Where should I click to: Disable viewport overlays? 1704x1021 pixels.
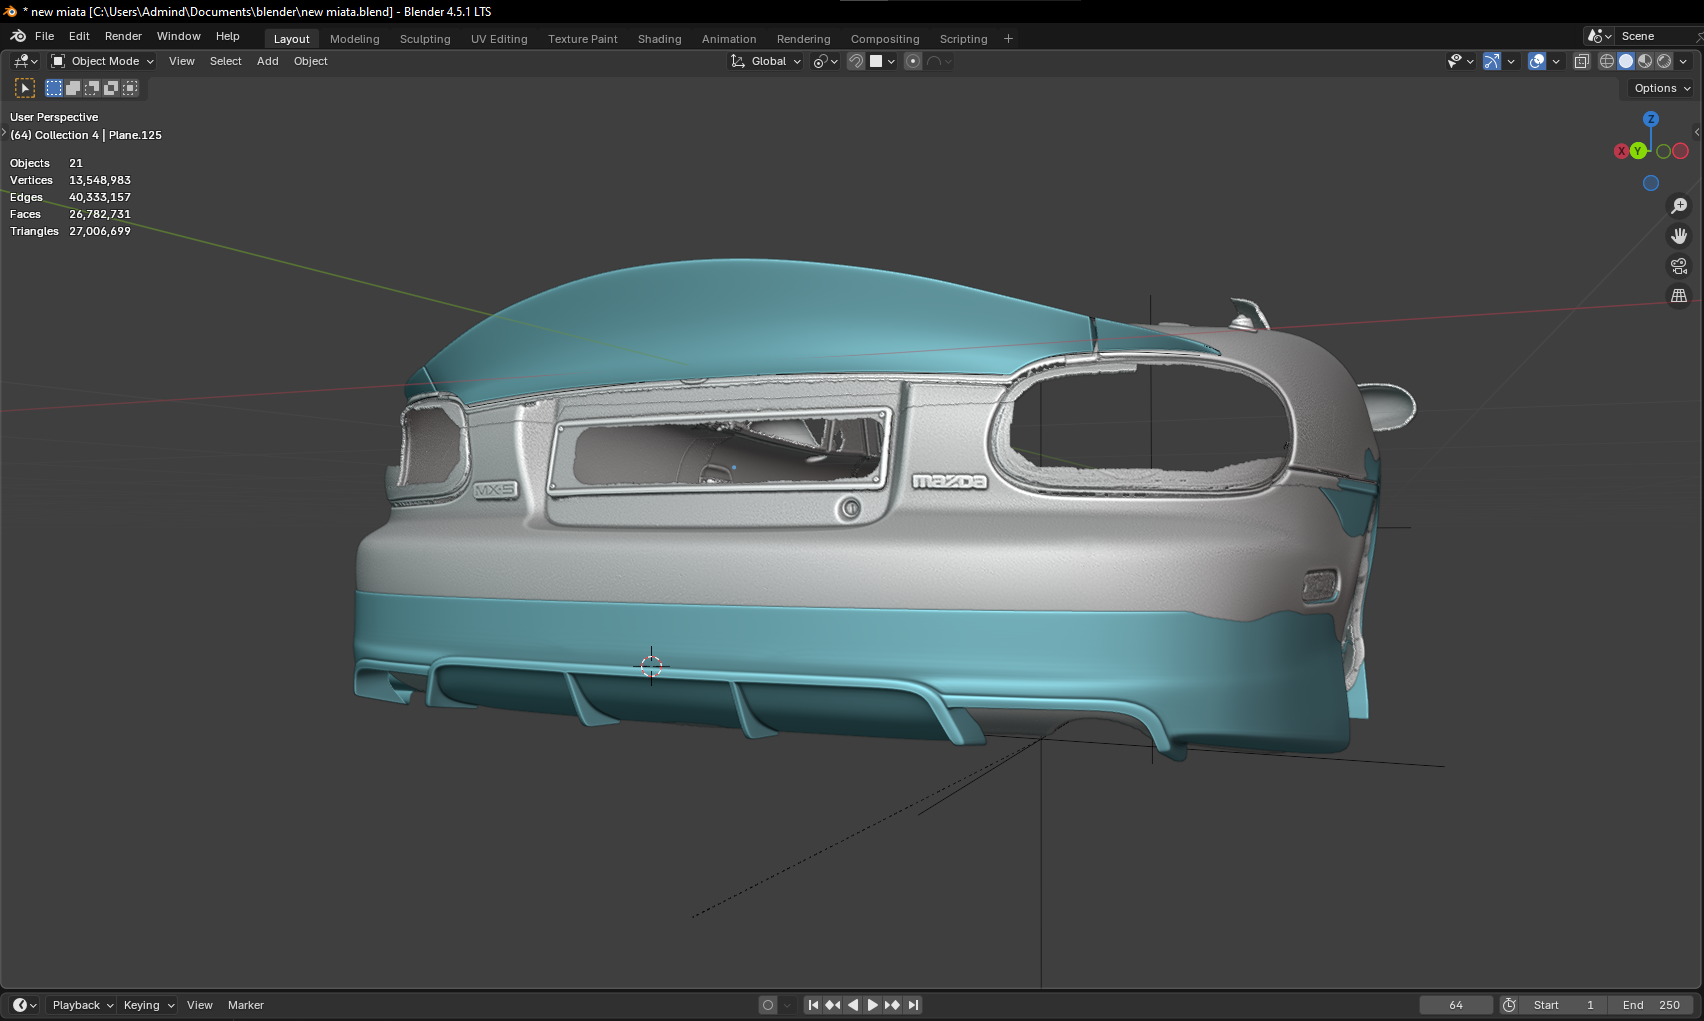1537,61
